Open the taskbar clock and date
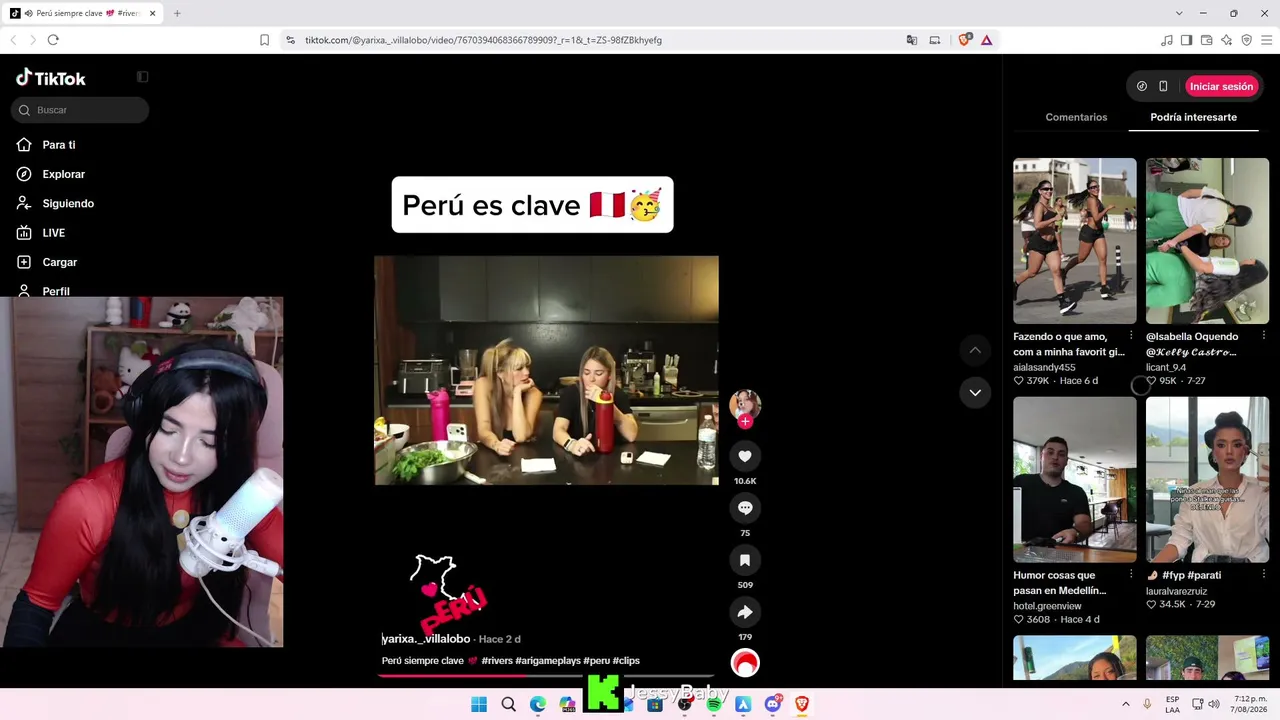Image resolution: width=1280 pixels, height=720 pixels. pos(1249,704)
